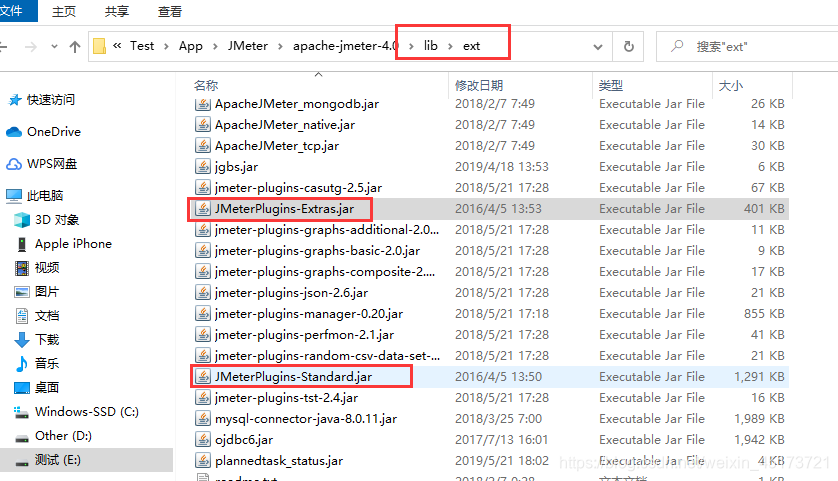The height and width of the screenshot is (481, 838).
Task: Open Other (D:) drive
Action: coord(63,436)
